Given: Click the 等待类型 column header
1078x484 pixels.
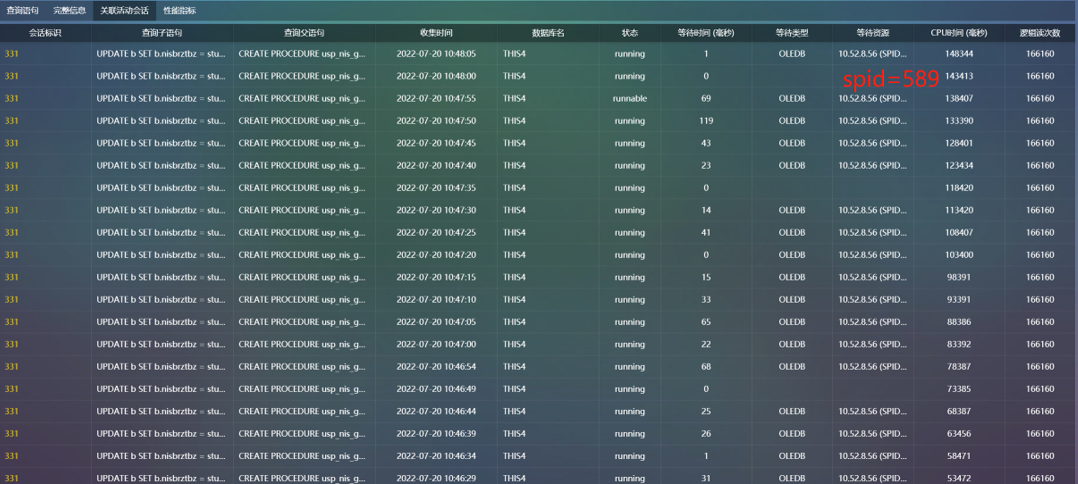Looking at the screenshot, I should coord(791,33).
